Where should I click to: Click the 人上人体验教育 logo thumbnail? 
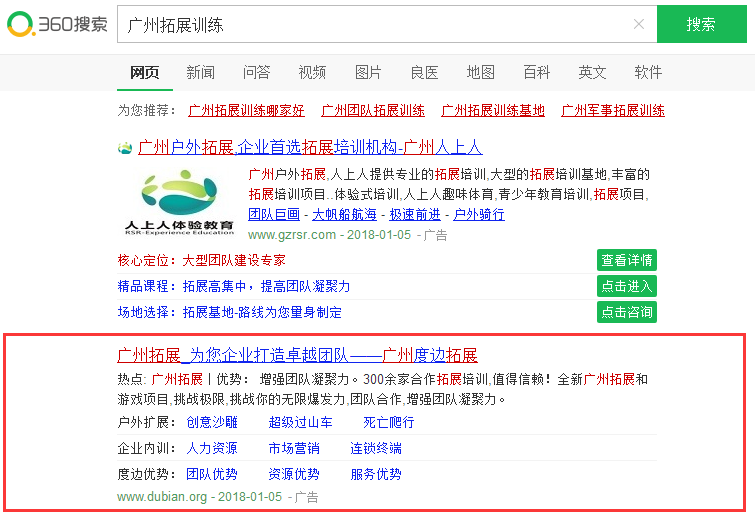pyautogui.click(x=179, y=202)
